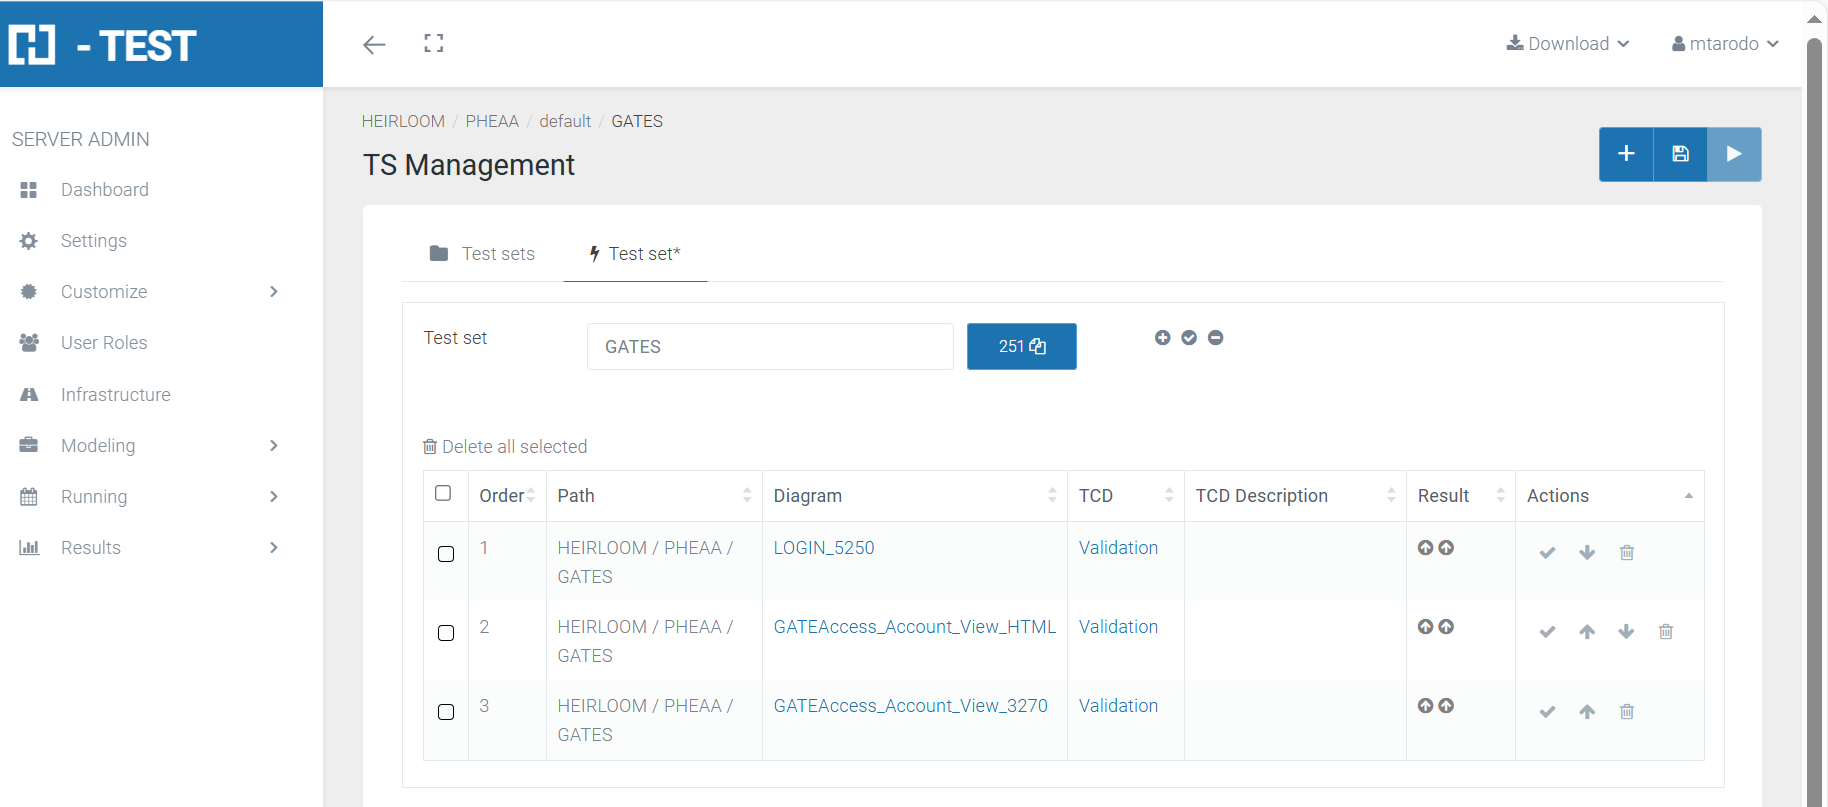This screenshot has width=1828, height=807.
Task: Run the test set with play icon
Action: tap(1734, 154)
